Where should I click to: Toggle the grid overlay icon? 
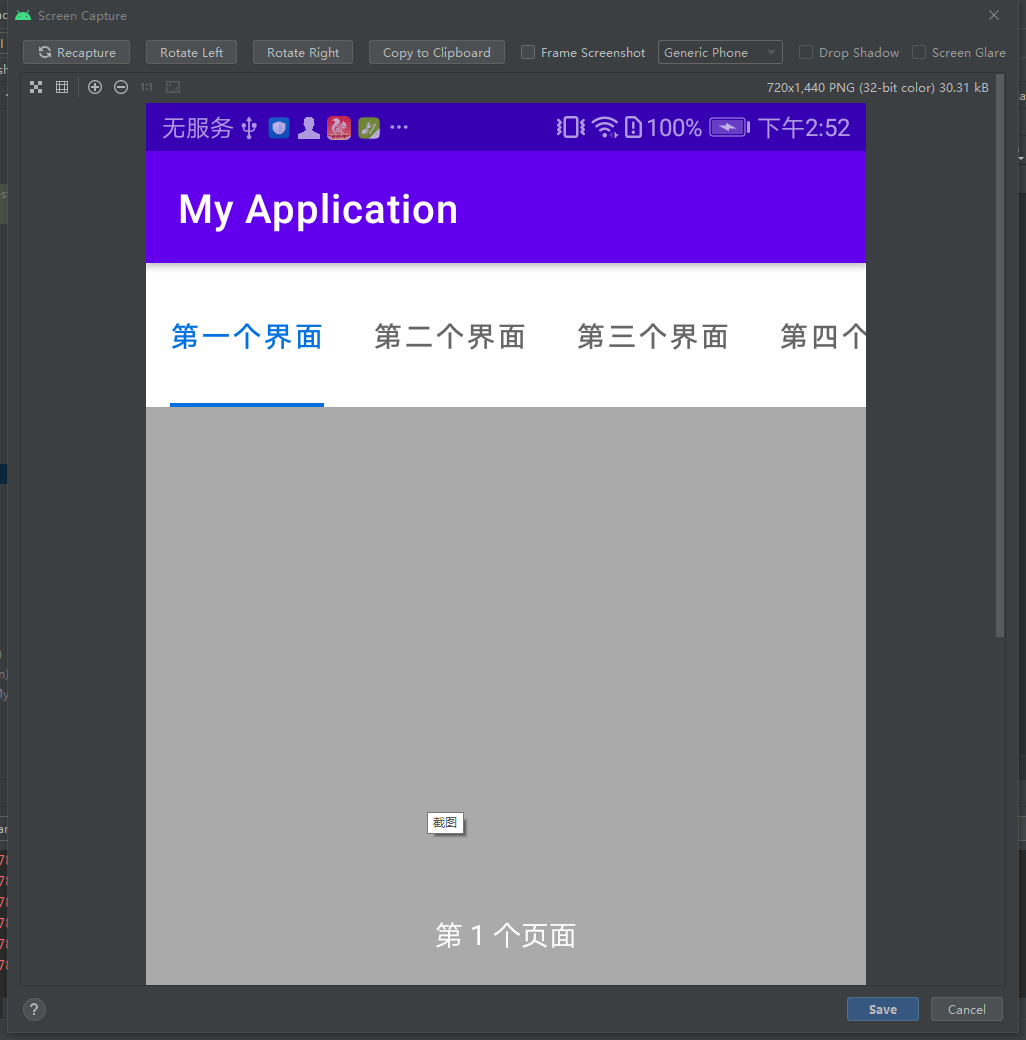[x=62, y=87]
